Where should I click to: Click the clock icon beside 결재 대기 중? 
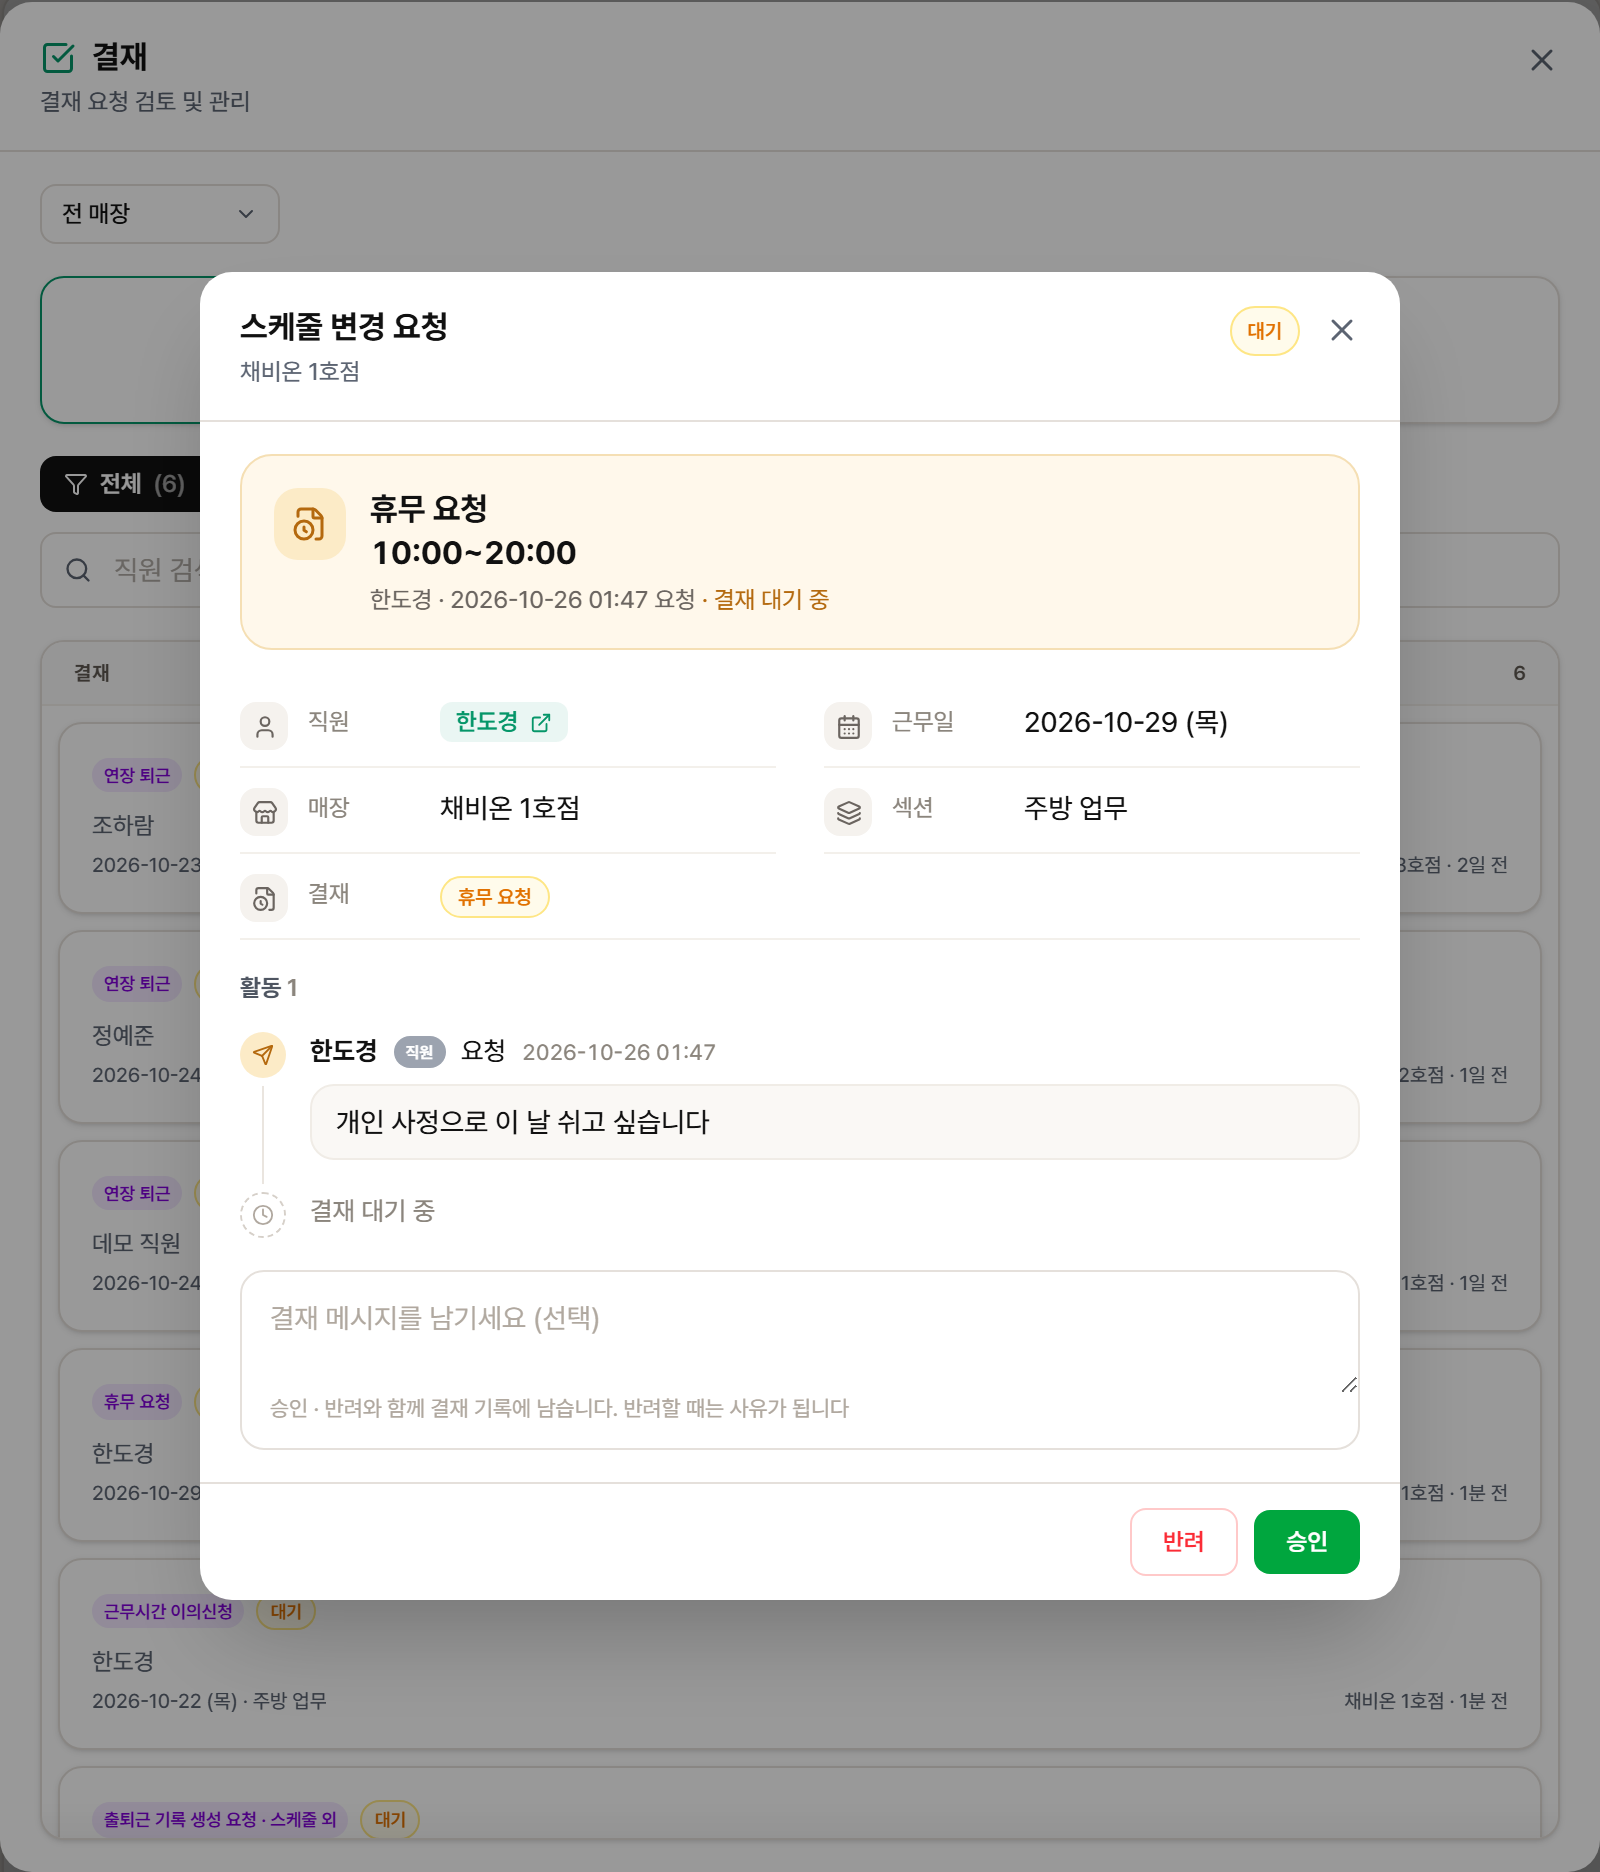(263, 1215)
